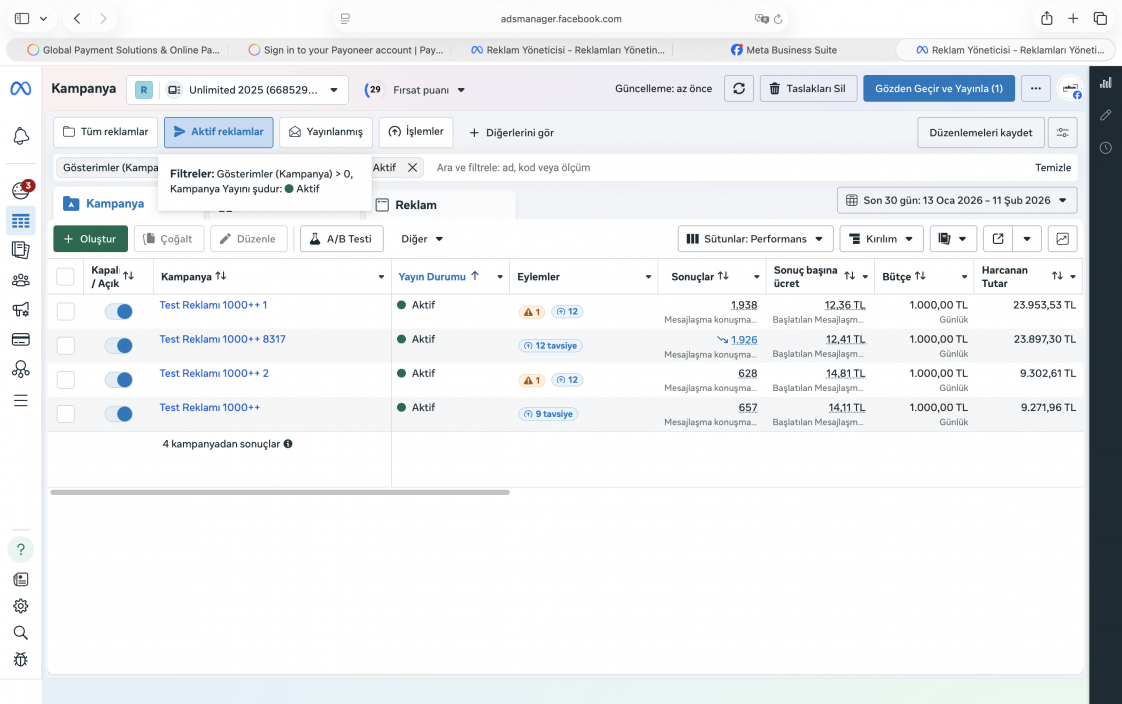Click the search magnifier in left sidebar
The height and width of the screenshot is (704, 1122).
point(21,632)
